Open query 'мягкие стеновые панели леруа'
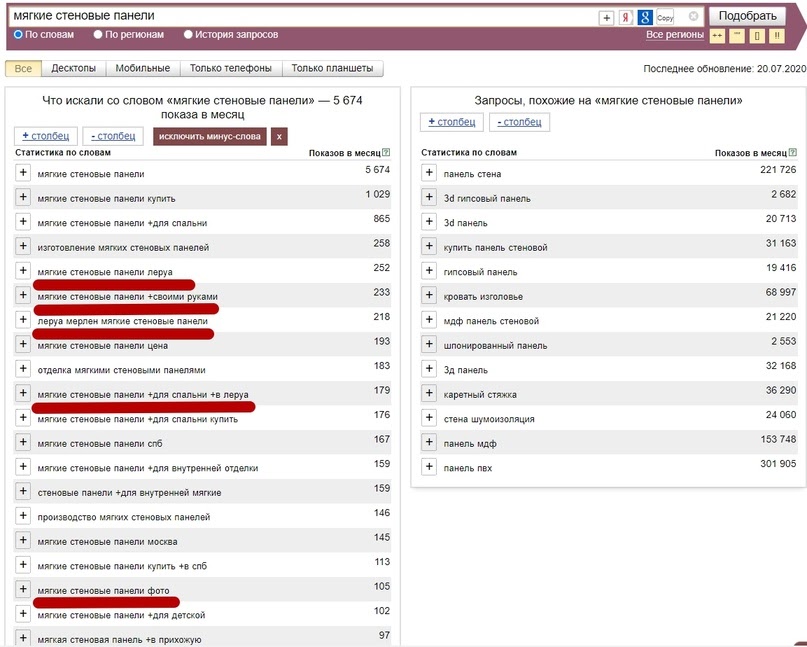The width and height of the screenshot is (807, 647). click(x=105, y=272)
